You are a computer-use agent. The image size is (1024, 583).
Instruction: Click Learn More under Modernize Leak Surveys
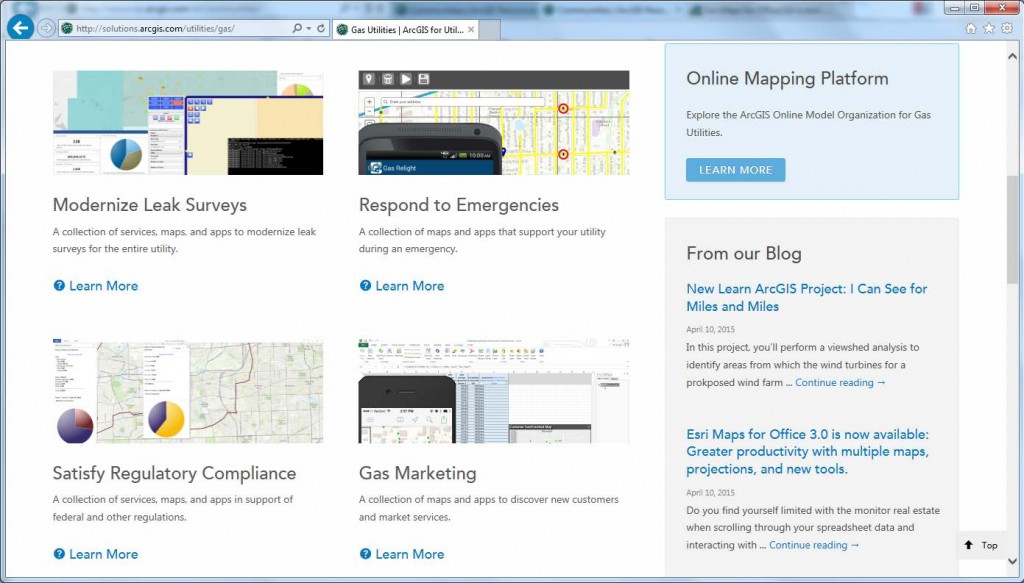point(103,286)
